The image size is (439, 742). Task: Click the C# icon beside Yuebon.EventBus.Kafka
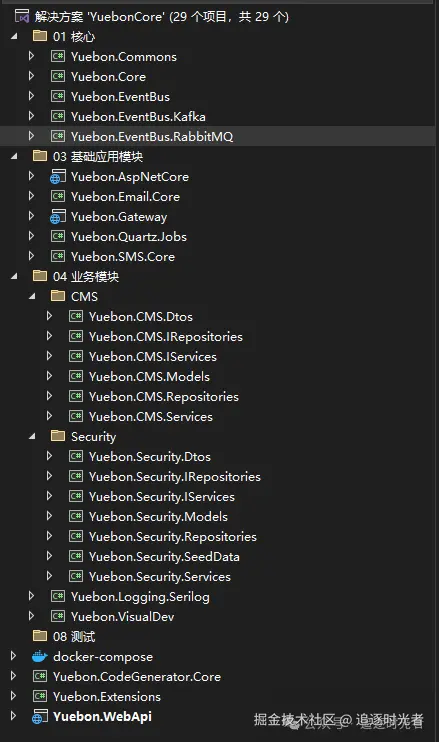click(x=58, y=116)
